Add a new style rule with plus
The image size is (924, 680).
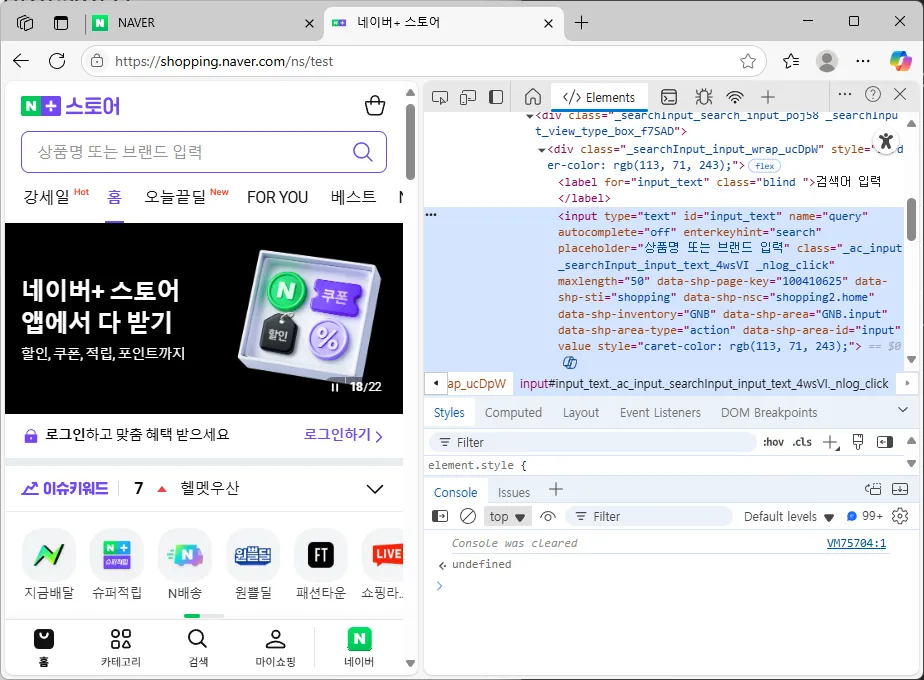(831, 442)
